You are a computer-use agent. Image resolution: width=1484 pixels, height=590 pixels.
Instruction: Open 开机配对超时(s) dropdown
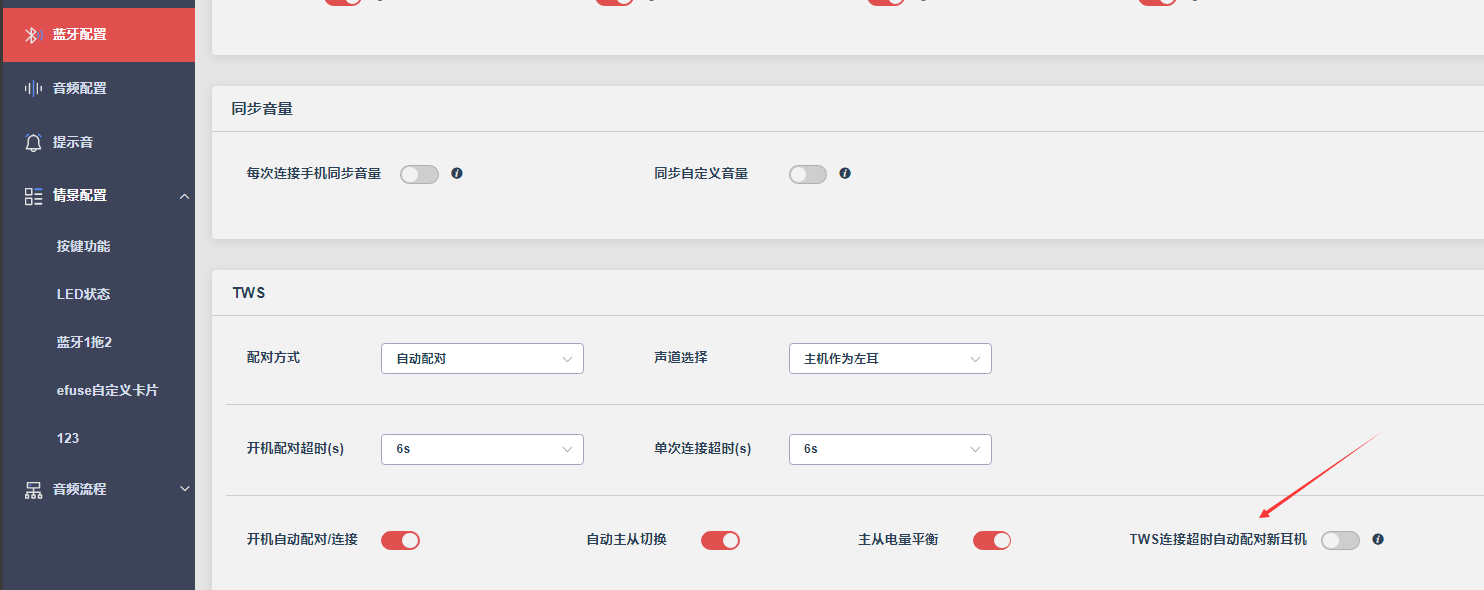[482, 450]
